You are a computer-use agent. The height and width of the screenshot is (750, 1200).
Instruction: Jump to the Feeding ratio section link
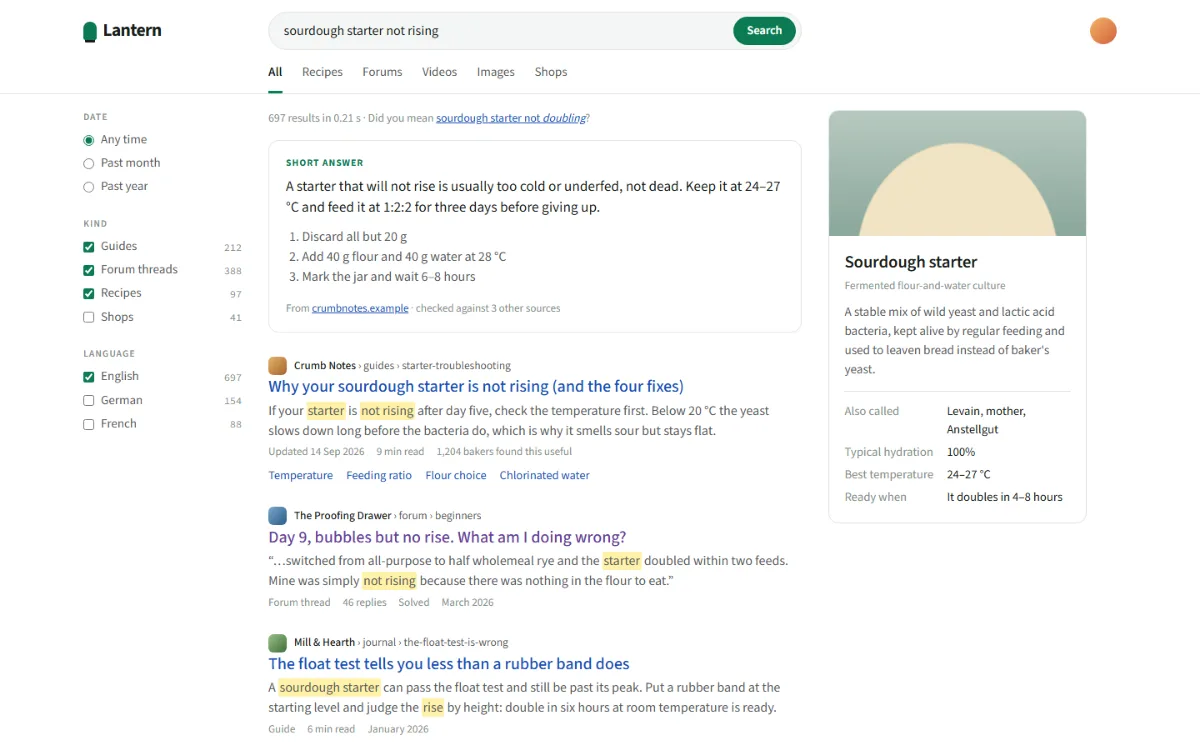pos(379,476)
